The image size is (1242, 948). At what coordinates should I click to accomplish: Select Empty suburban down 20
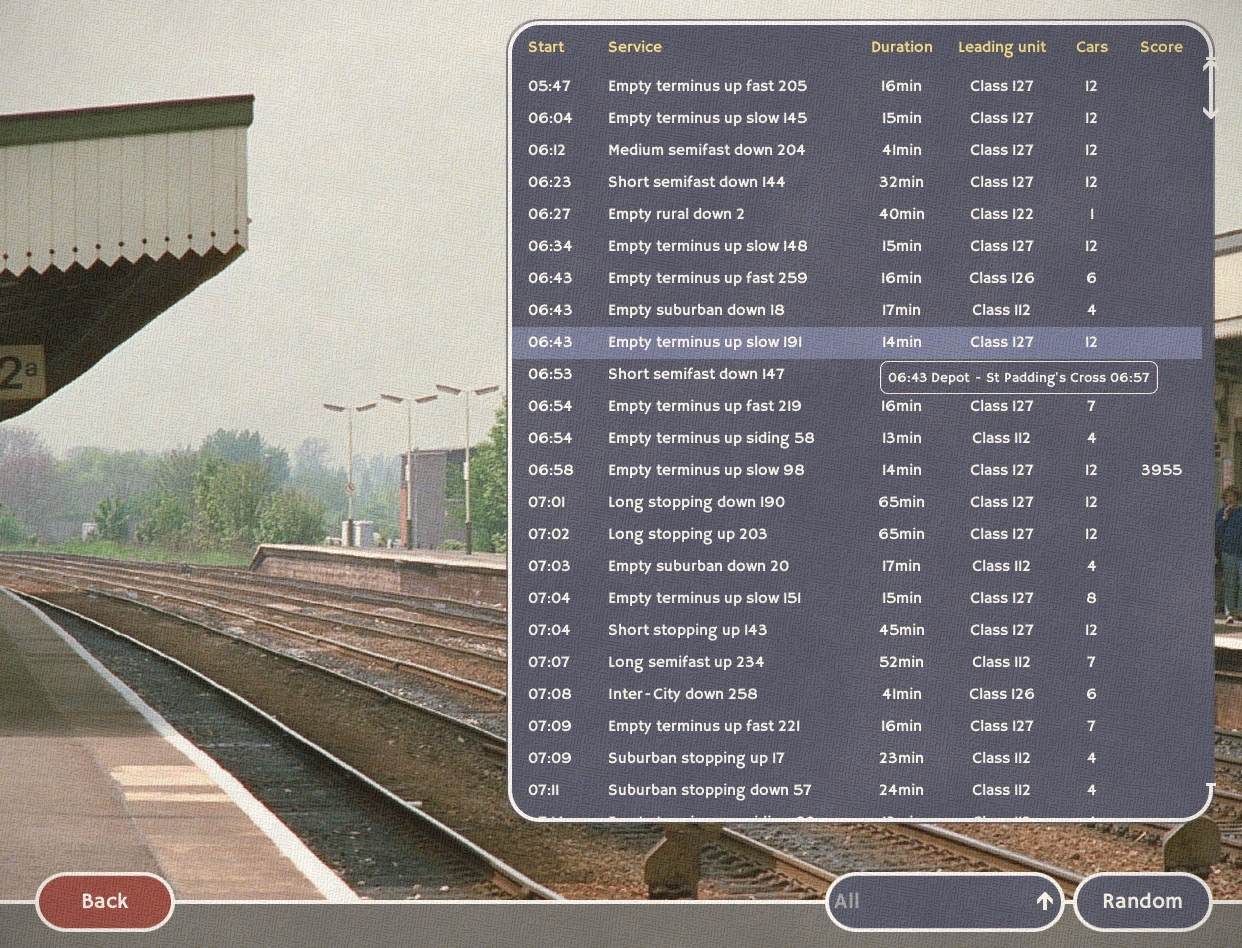(857, 566)
